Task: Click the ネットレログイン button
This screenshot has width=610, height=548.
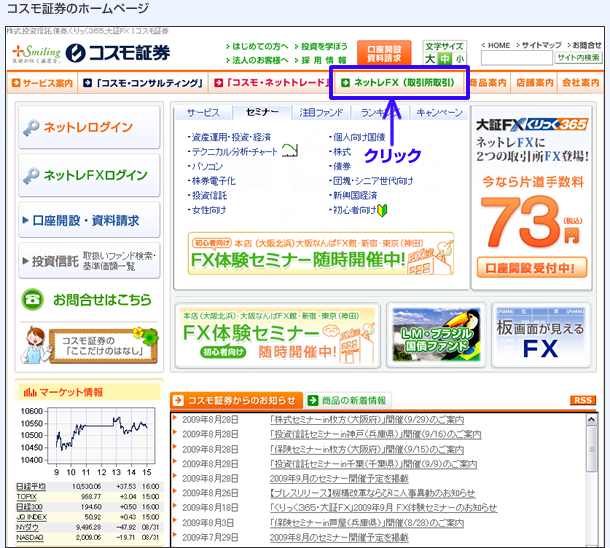Action: click(x=89, y=127)
